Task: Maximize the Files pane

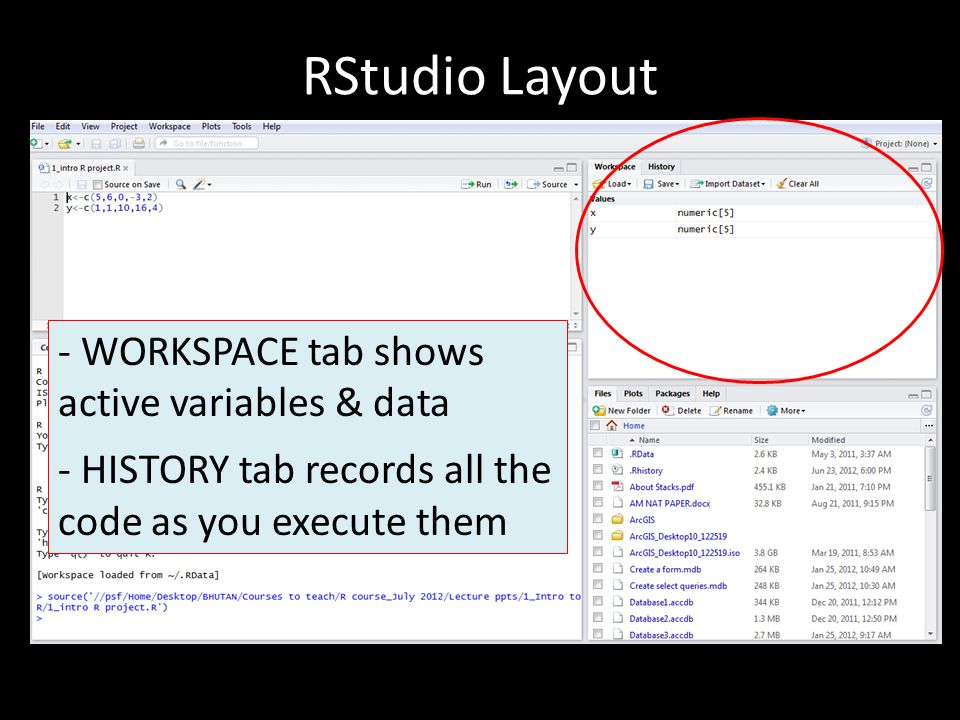Action: tap(926, 394)
